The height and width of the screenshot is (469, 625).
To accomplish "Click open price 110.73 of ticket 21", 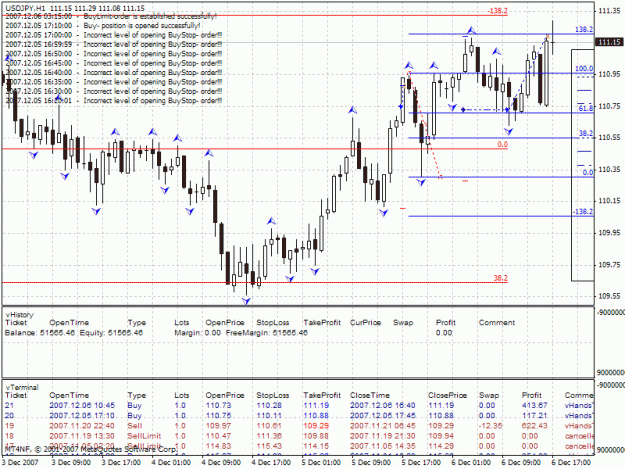I will pyautogui.click(x=218, y=405).
